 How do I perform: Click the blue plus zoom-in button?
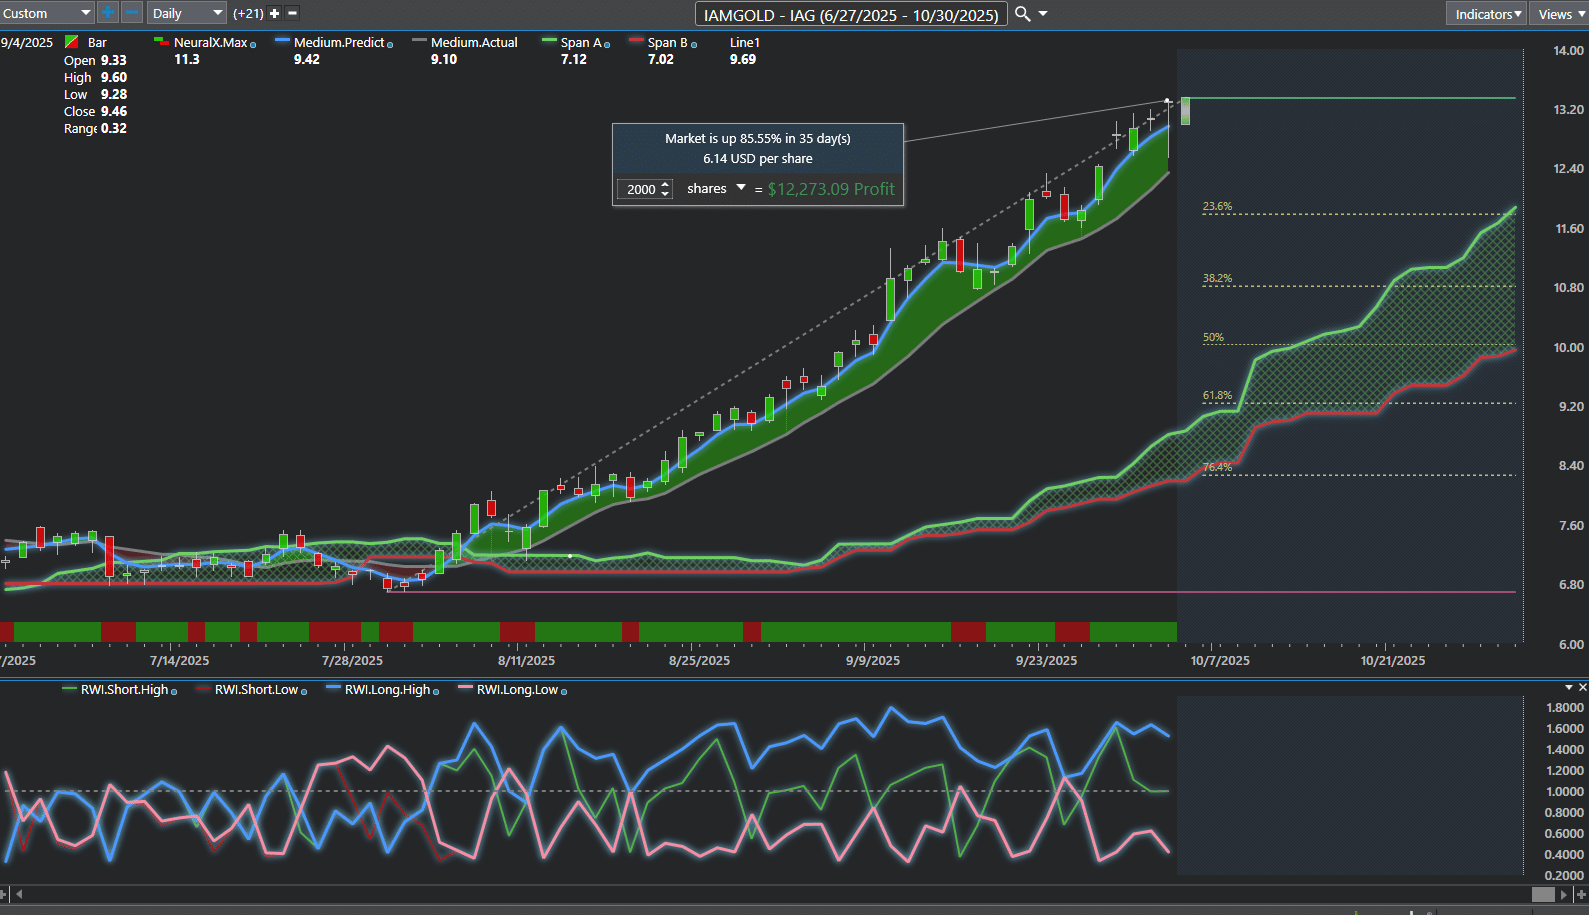[108, 13]
